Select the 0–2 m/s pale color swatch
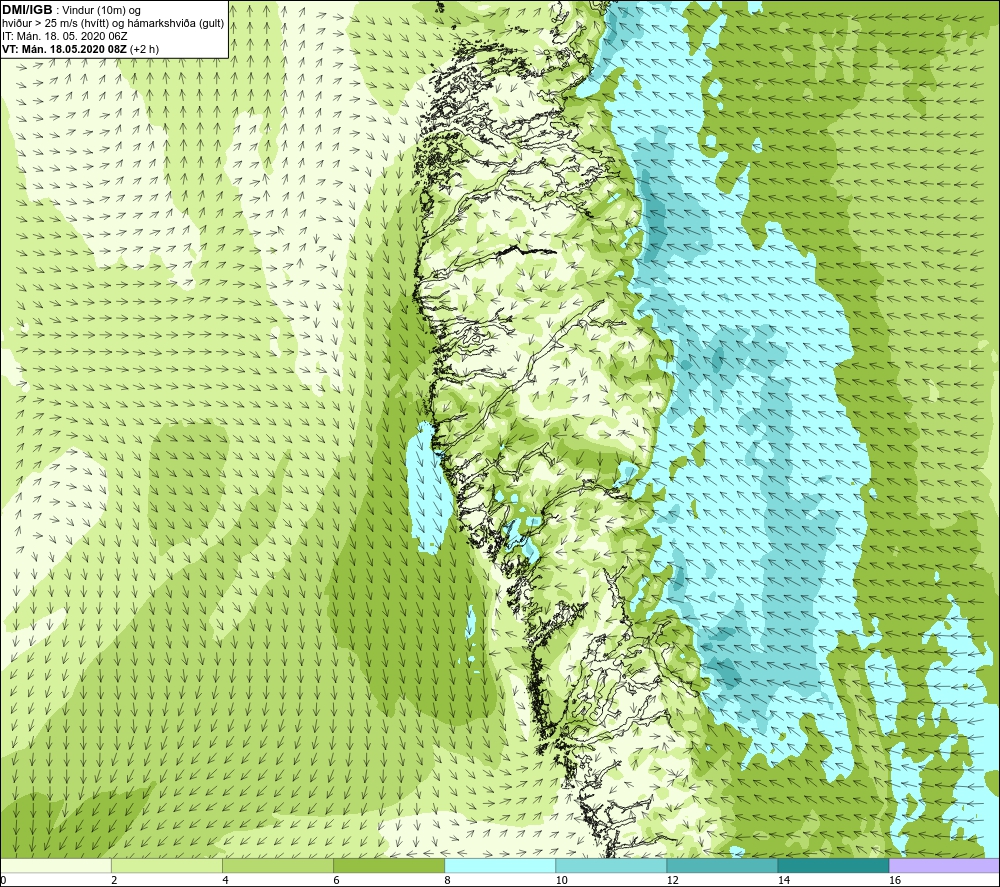 coord(55,865)
